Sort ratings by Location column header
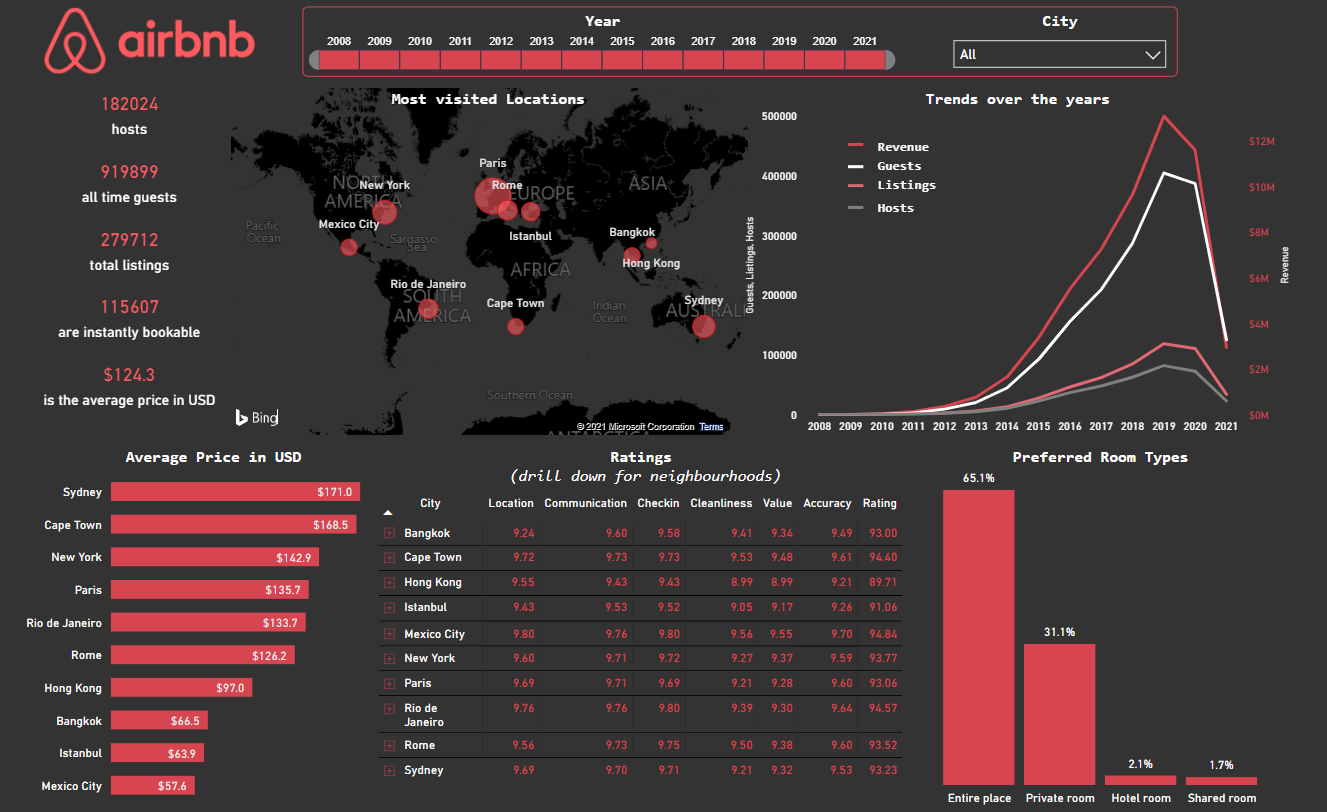 click(x=511, y=503)
